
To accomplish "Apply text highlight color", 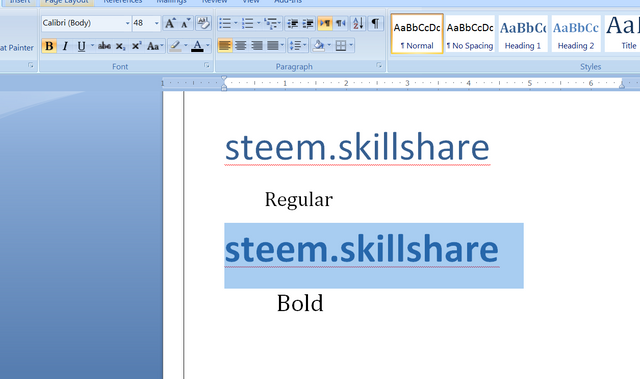I will click(176, 46).
